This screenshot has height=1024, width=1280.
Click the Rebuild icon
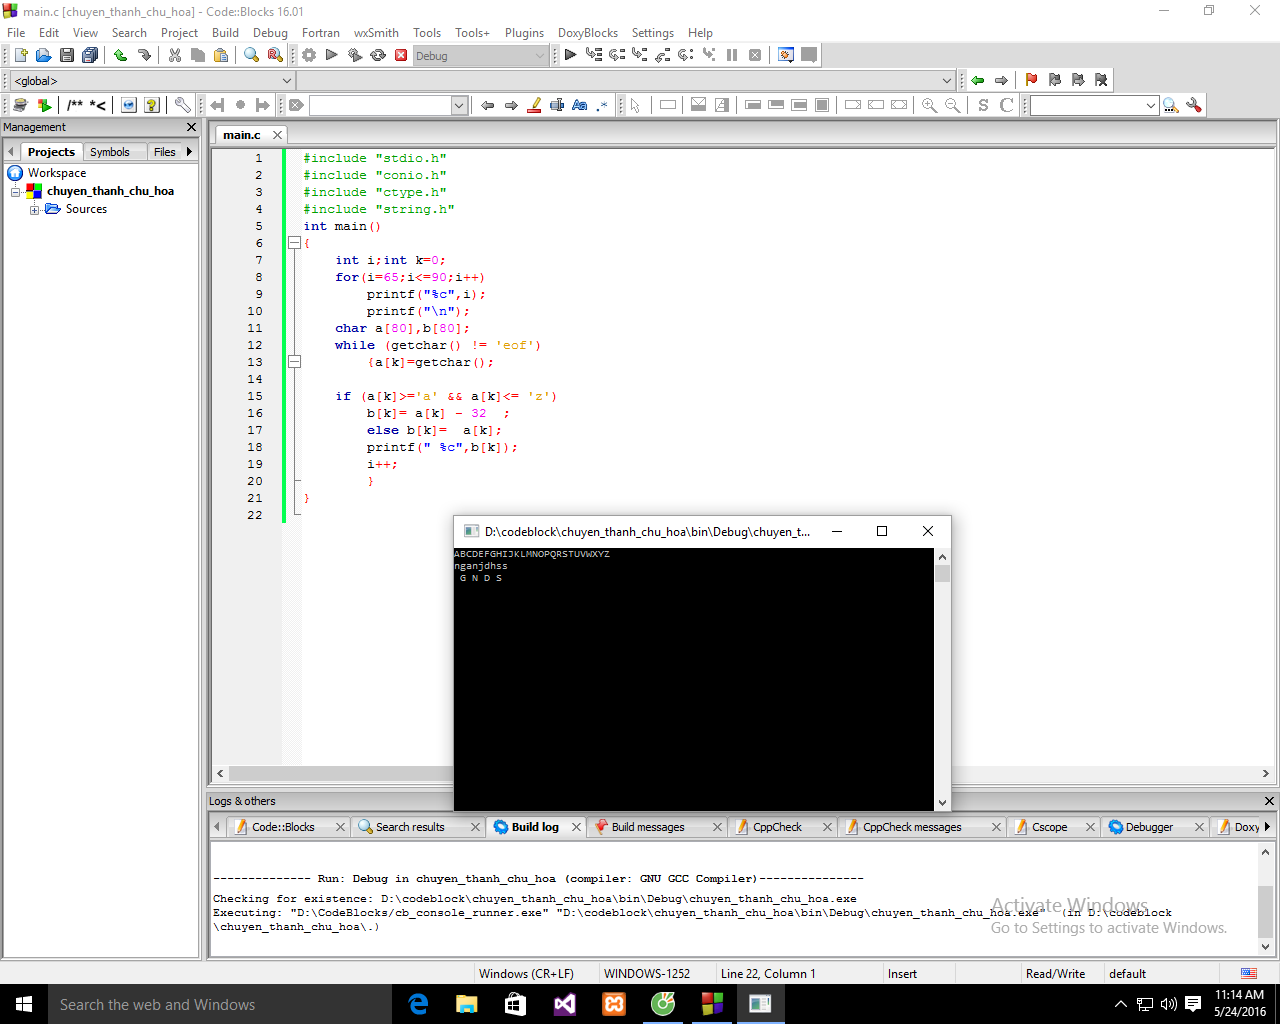coord(378,56)
